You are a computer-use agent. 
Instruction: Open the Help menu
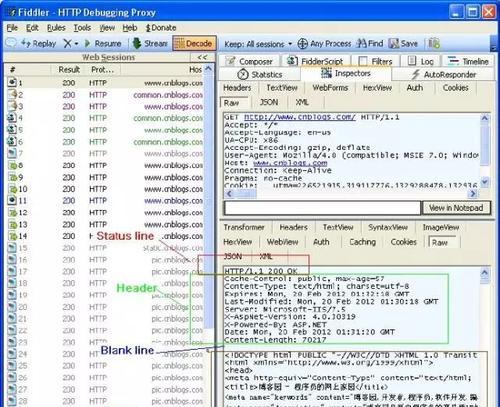point(130,28)
